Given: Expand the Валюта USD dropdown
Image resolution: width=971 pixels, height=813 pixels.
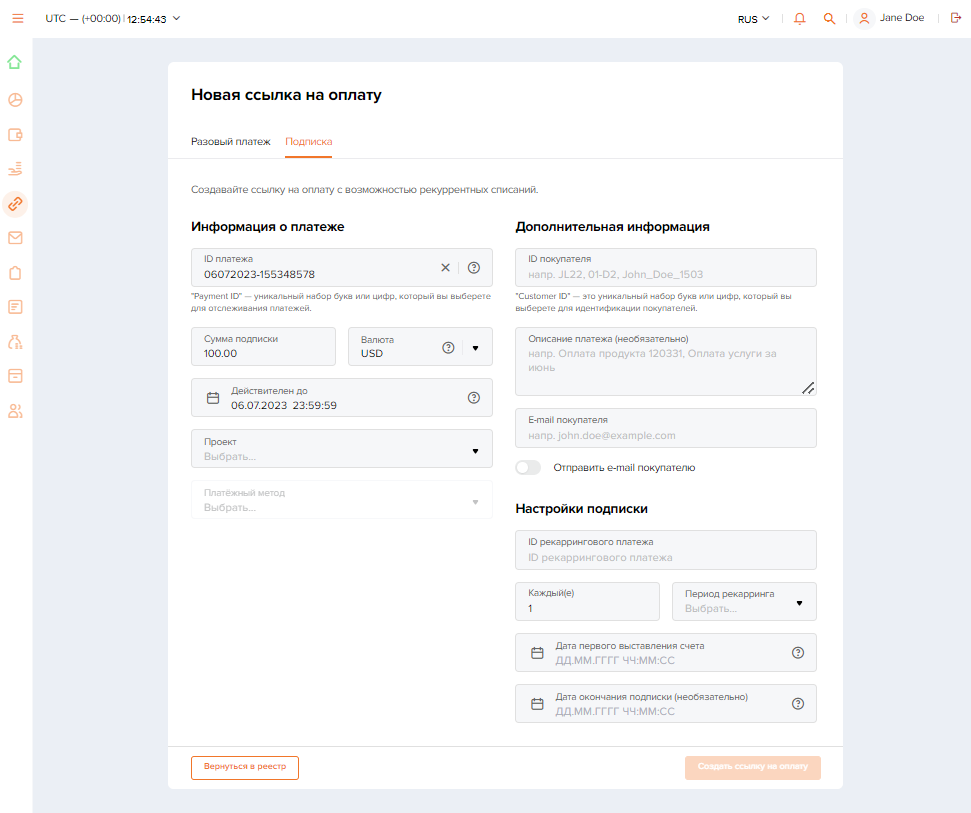Looking at the screenshot, I should tap(475, 348).
